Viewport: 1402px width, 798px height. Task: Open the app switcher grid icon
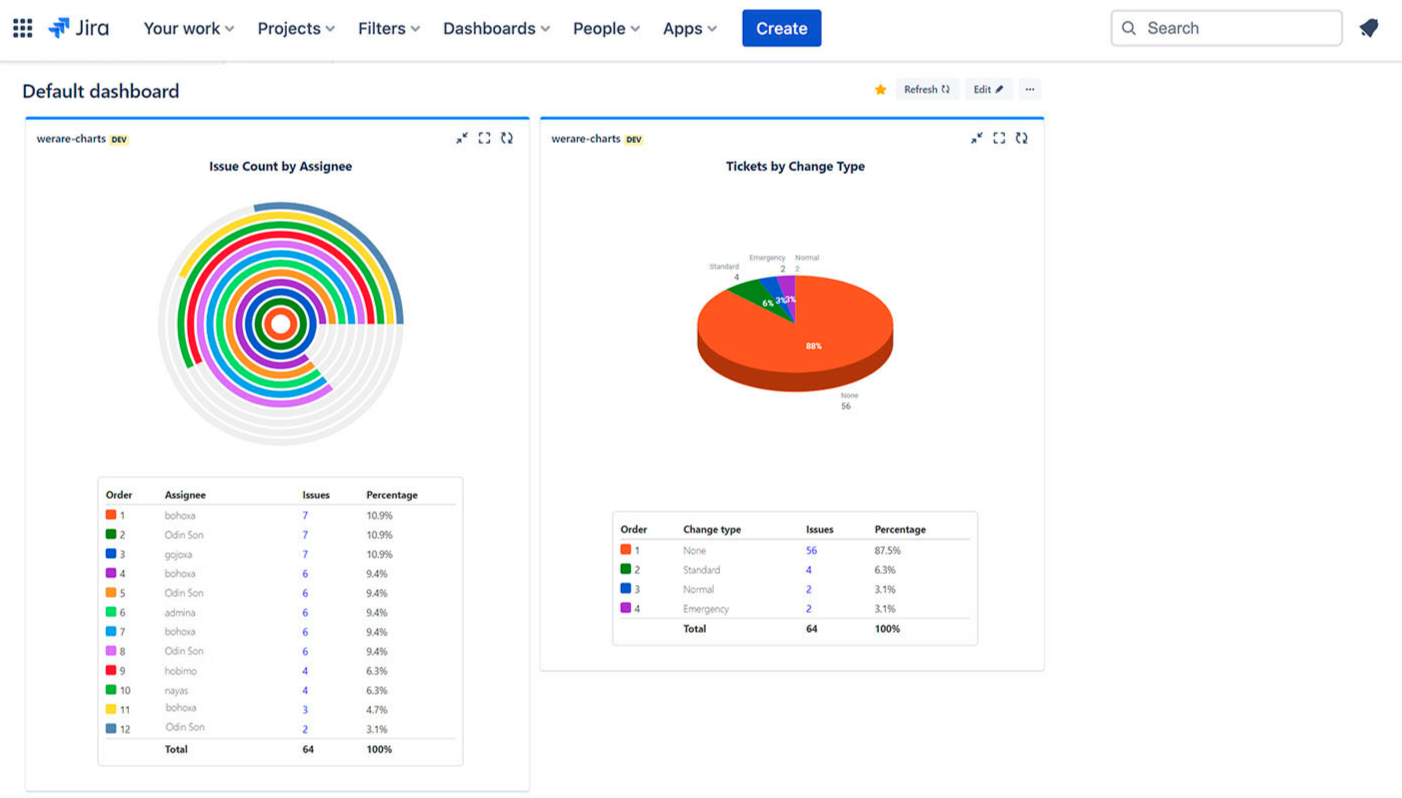coord(22,28)
